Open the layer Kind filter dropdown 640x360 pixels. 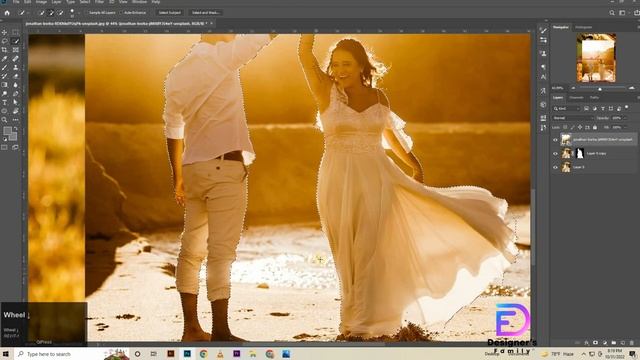(x=566, y=109)
